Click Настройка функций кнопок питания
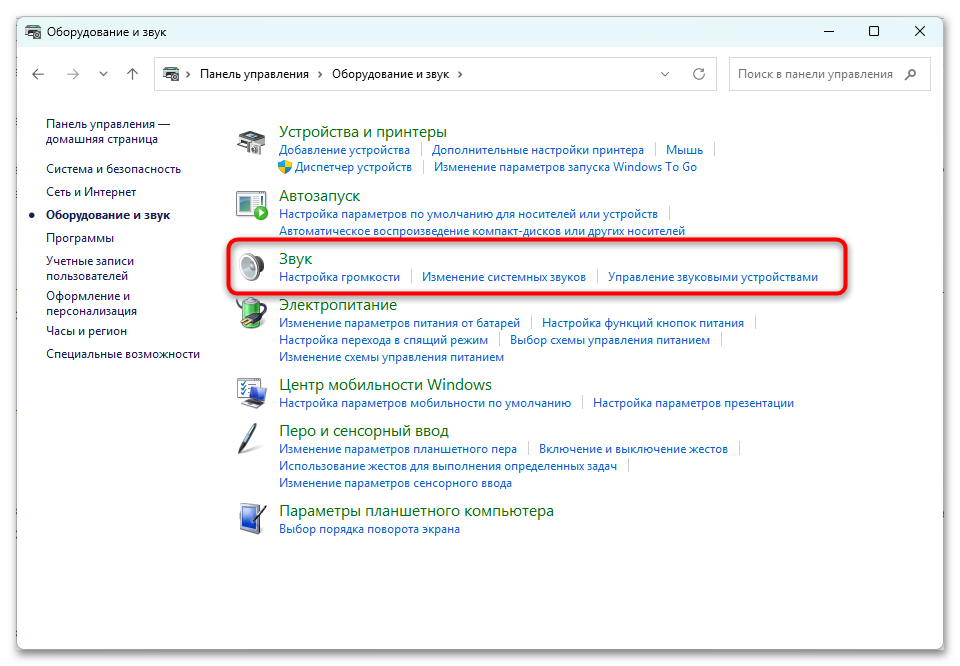The height and width of the screenshot is (666, 960). pyautogui.click(x=643, y=323)
